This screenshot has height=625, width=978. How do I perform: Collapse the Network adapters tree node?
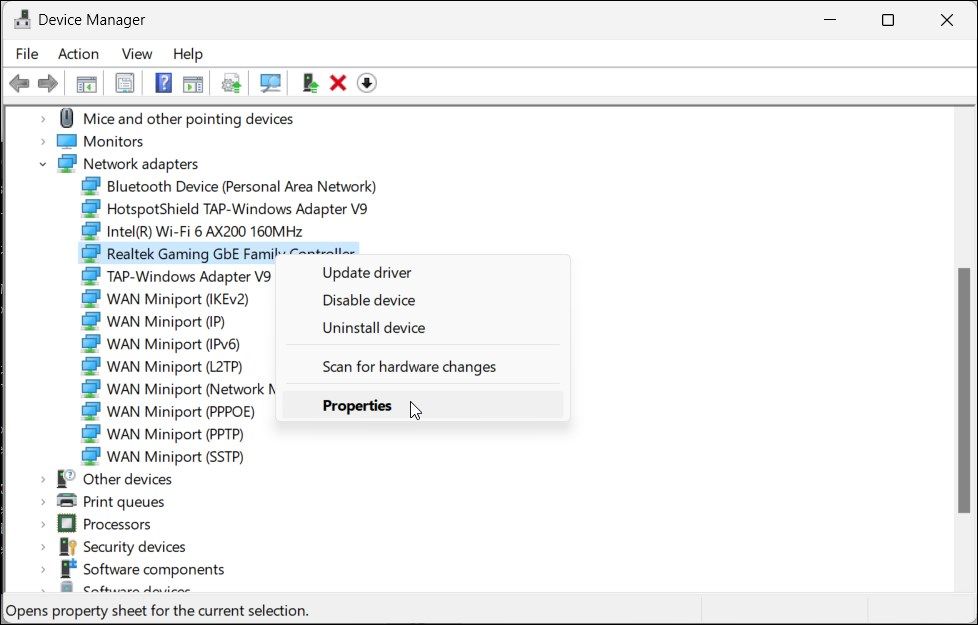(x=43, y=164)
